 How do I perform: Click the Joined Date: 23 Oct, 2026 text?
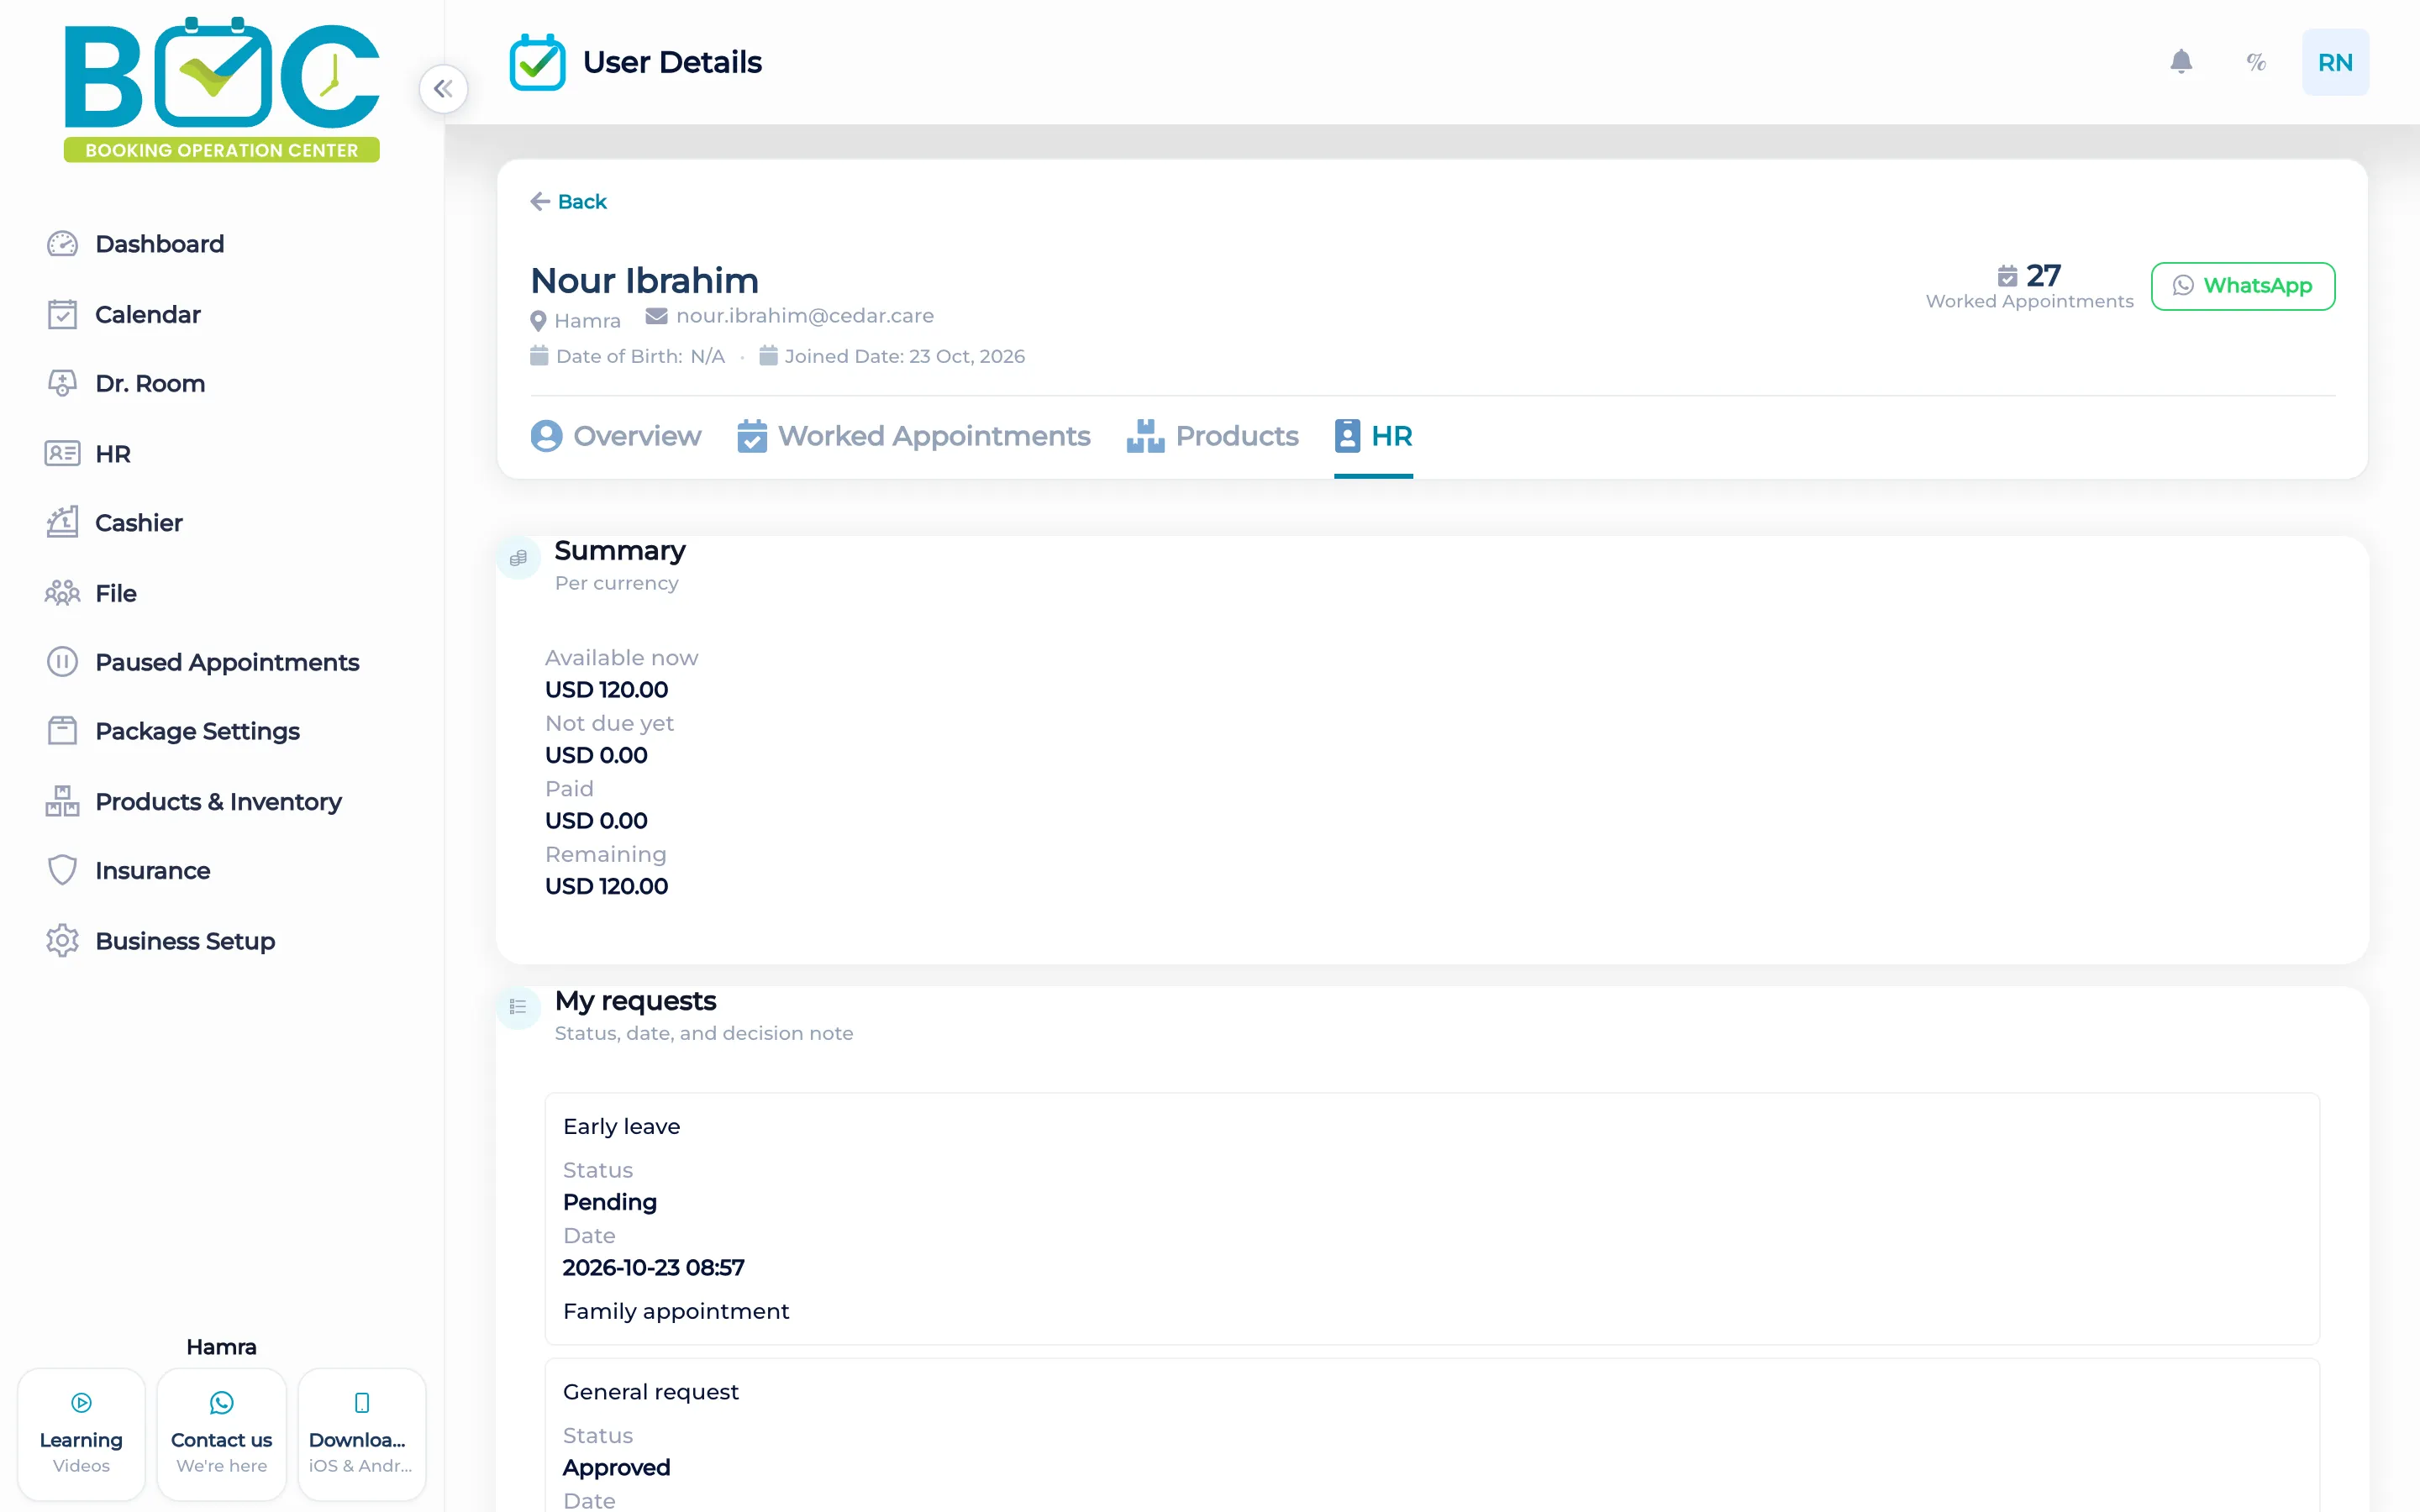coord(904,356)
